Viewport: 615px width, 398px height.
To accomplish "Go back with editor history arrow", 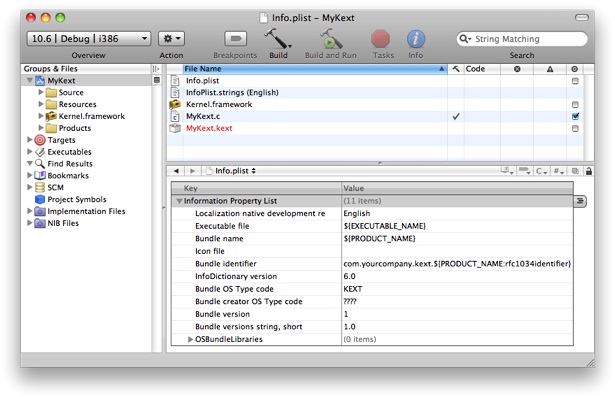I will click(176, 171).
